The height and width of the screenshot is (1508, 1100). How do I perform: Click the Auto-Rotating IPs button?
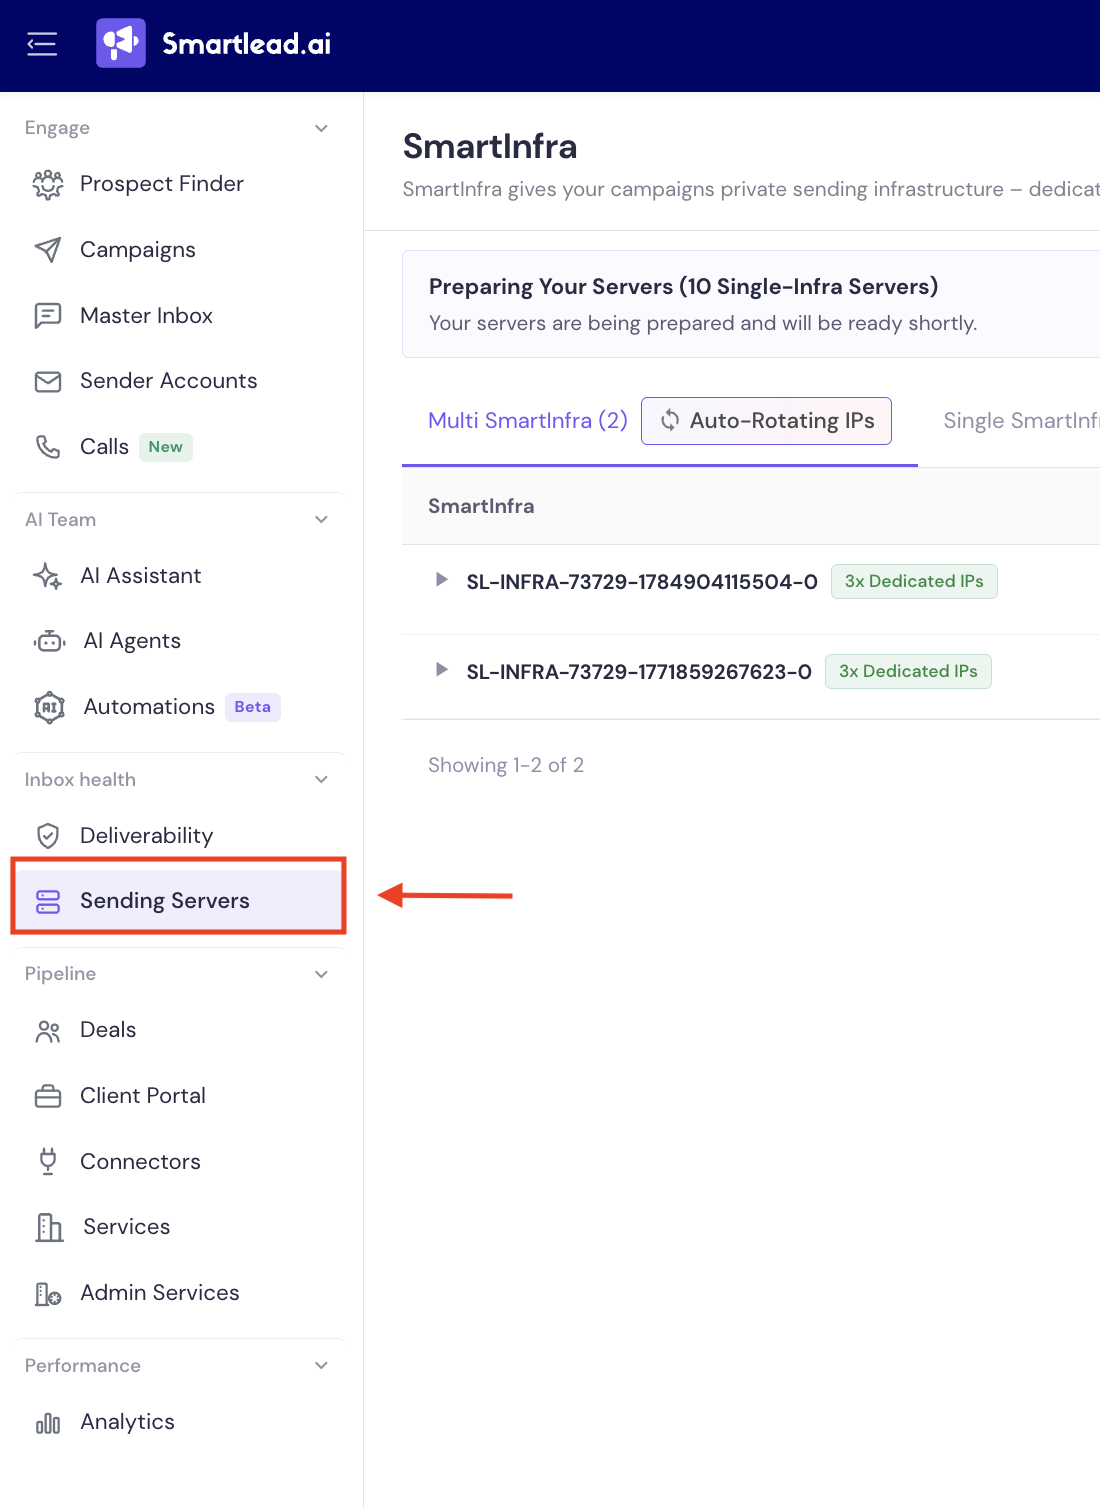(766, 421)
